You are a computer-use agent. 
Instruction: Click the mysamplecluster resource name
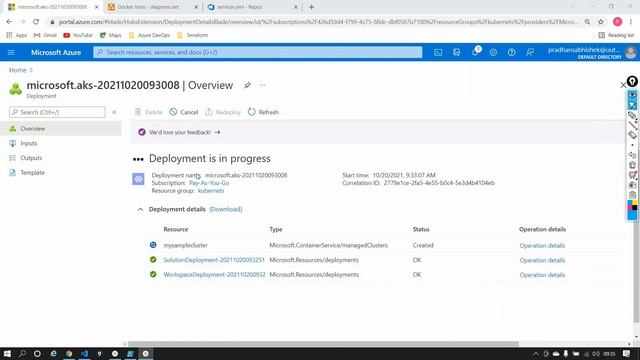click(185, 245)
